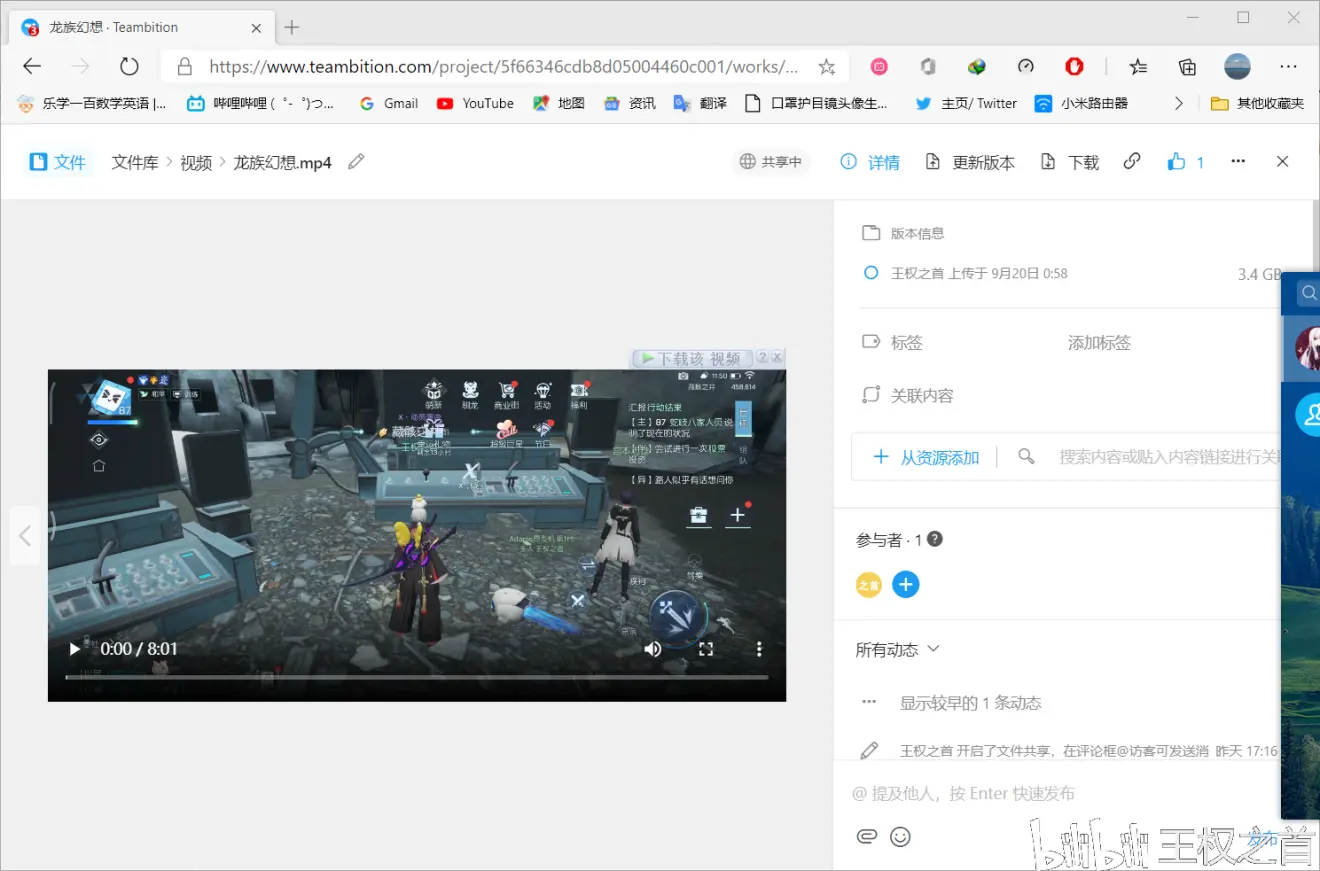Click the 版本信息 section header

coord(917,233)
